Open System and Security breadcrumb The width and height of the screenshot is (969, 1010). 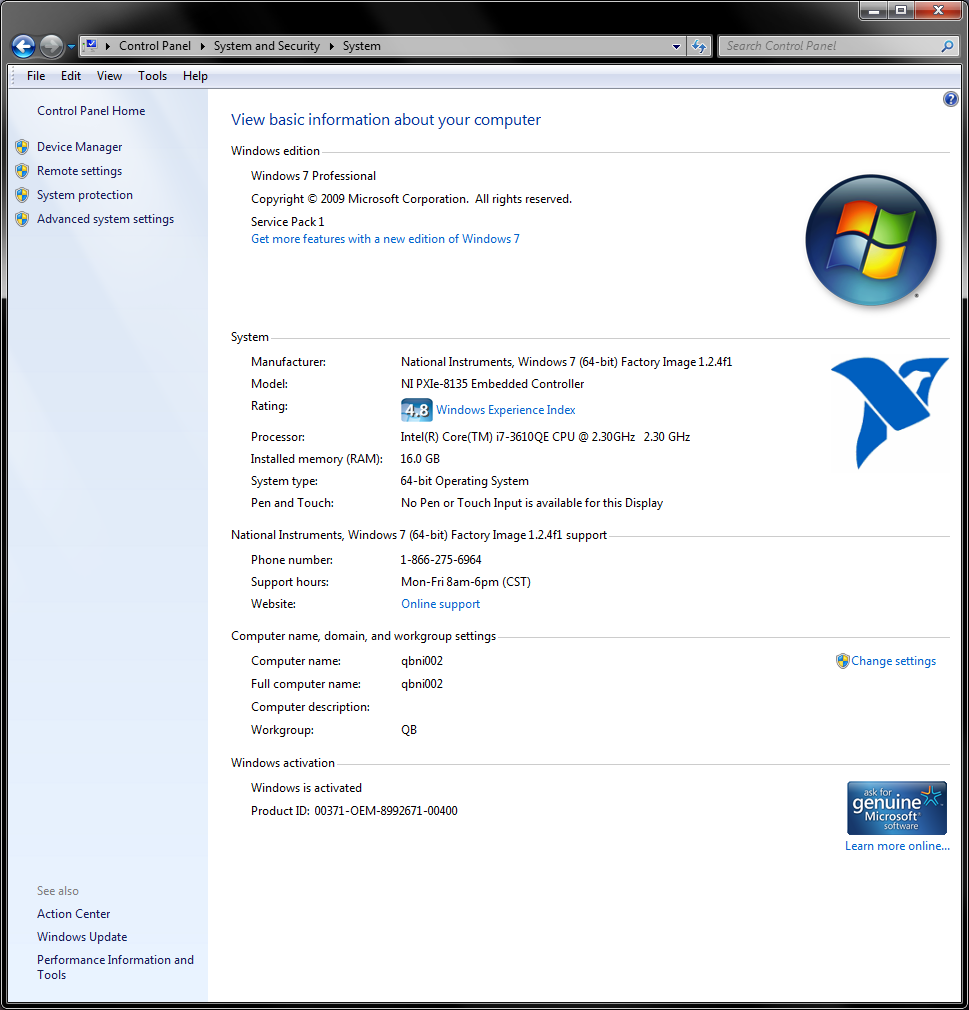pyautogui.click(x=267, y=46)
